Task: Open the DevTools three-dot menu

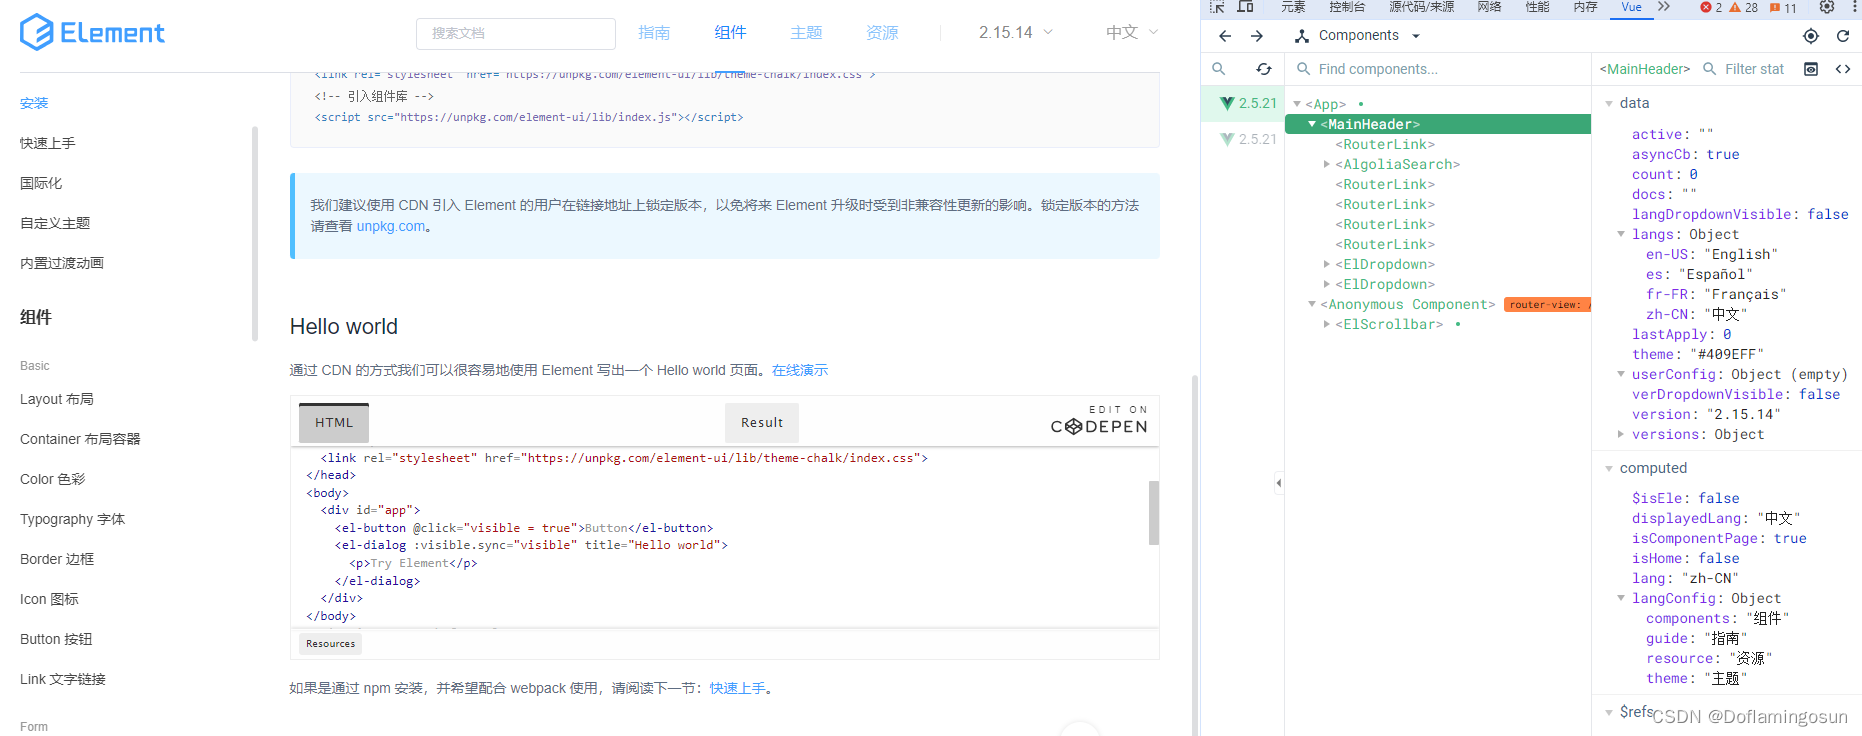Action: tap(1854, 7)
